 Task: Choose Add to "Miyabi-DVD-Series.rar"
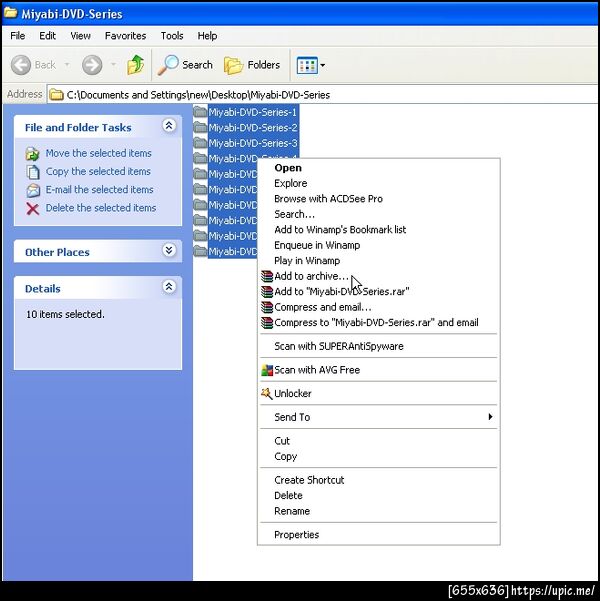click(x=378, y=292)
